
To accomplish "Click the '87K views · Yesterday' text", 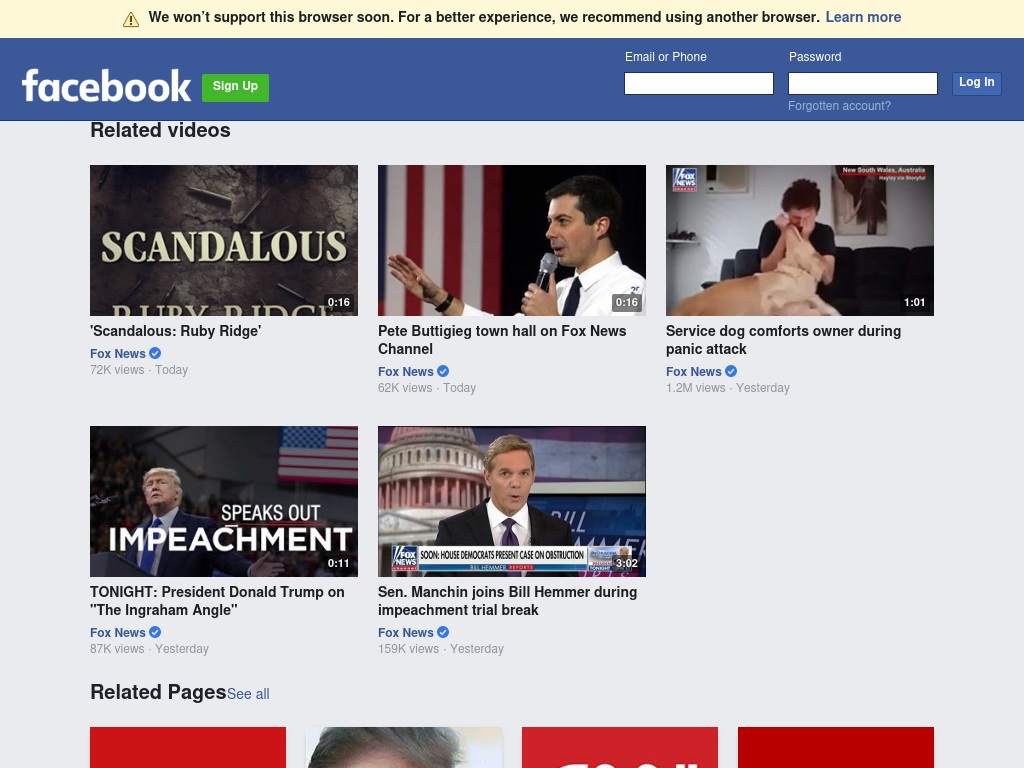I will point(150,648).
